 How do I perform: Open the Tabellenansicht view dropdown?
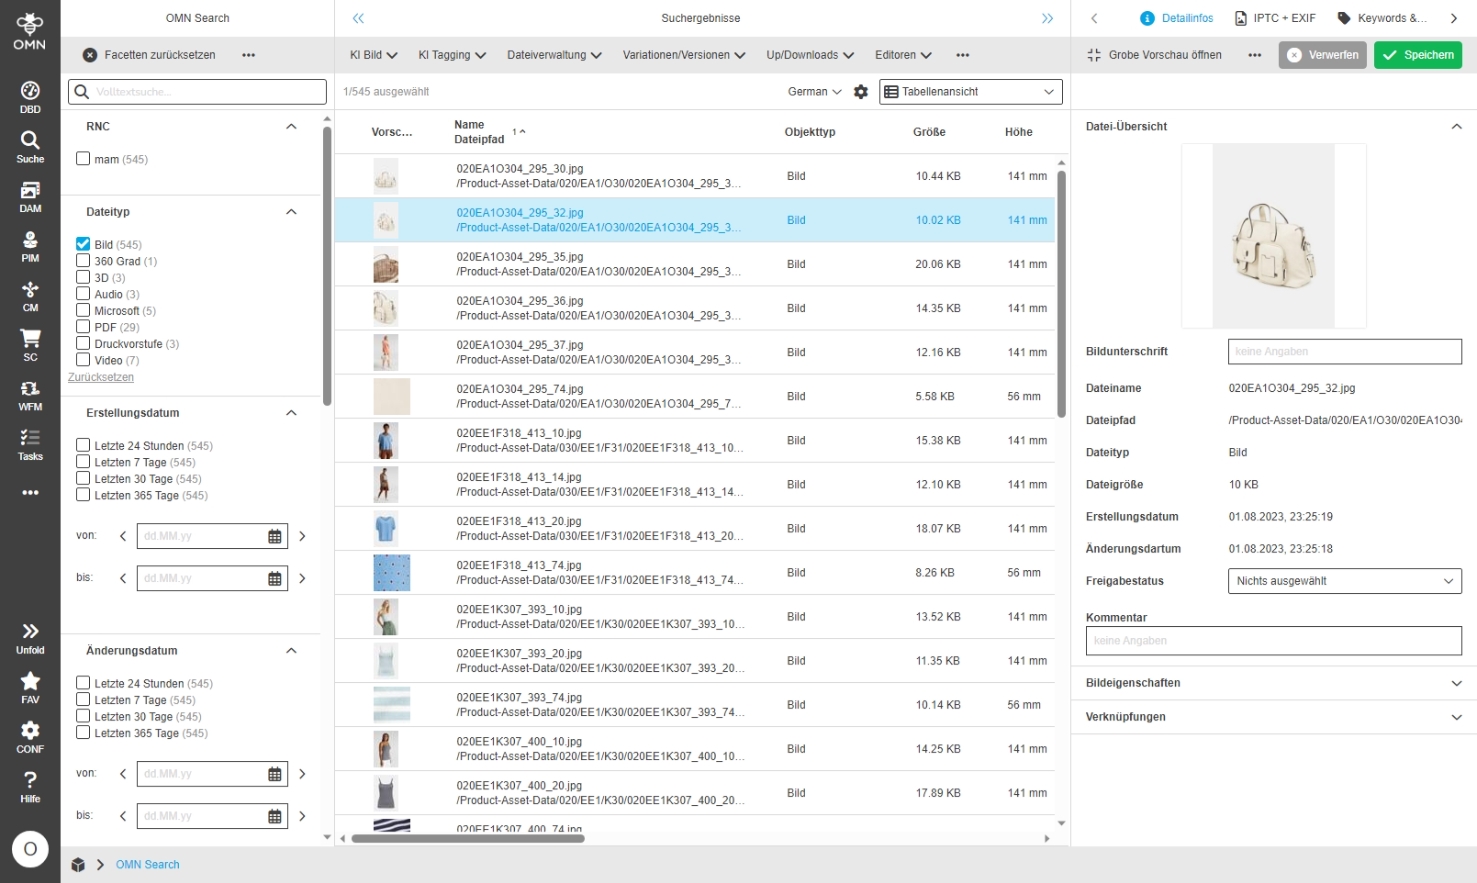point(970,92)
